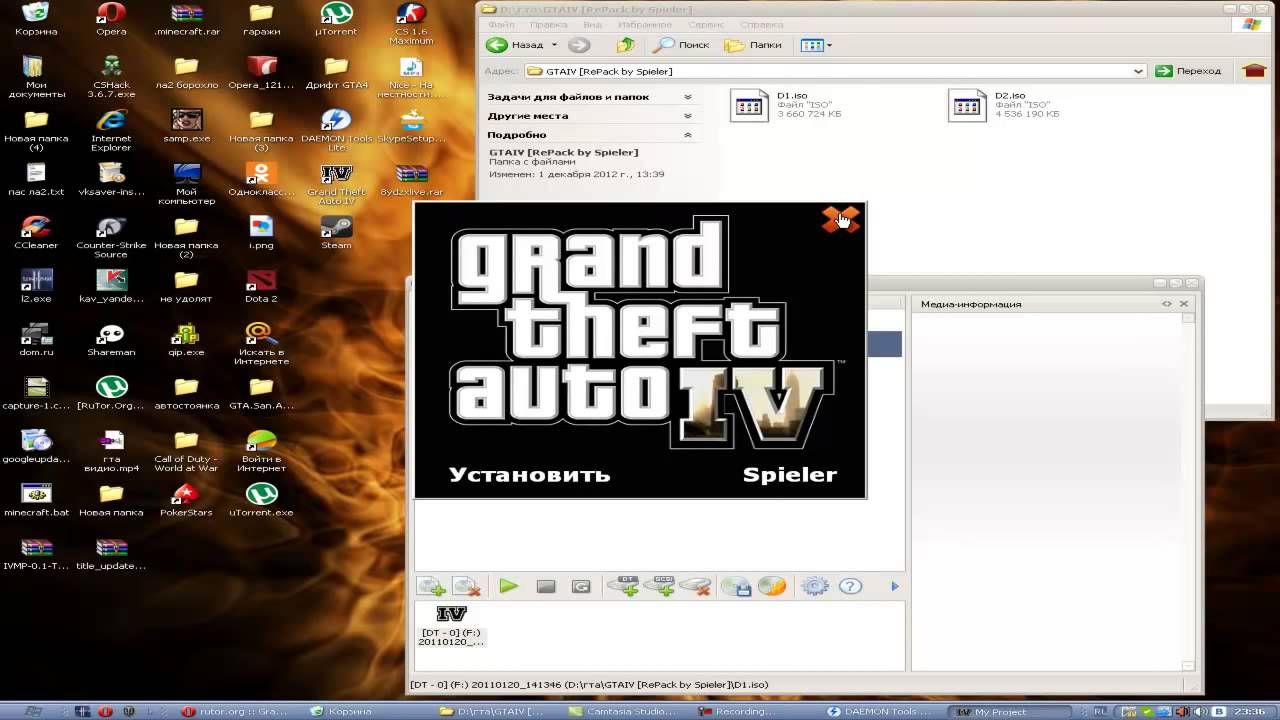Select the µTorrent desktop icon
1280x720 pixels.
tap(336, 19)
